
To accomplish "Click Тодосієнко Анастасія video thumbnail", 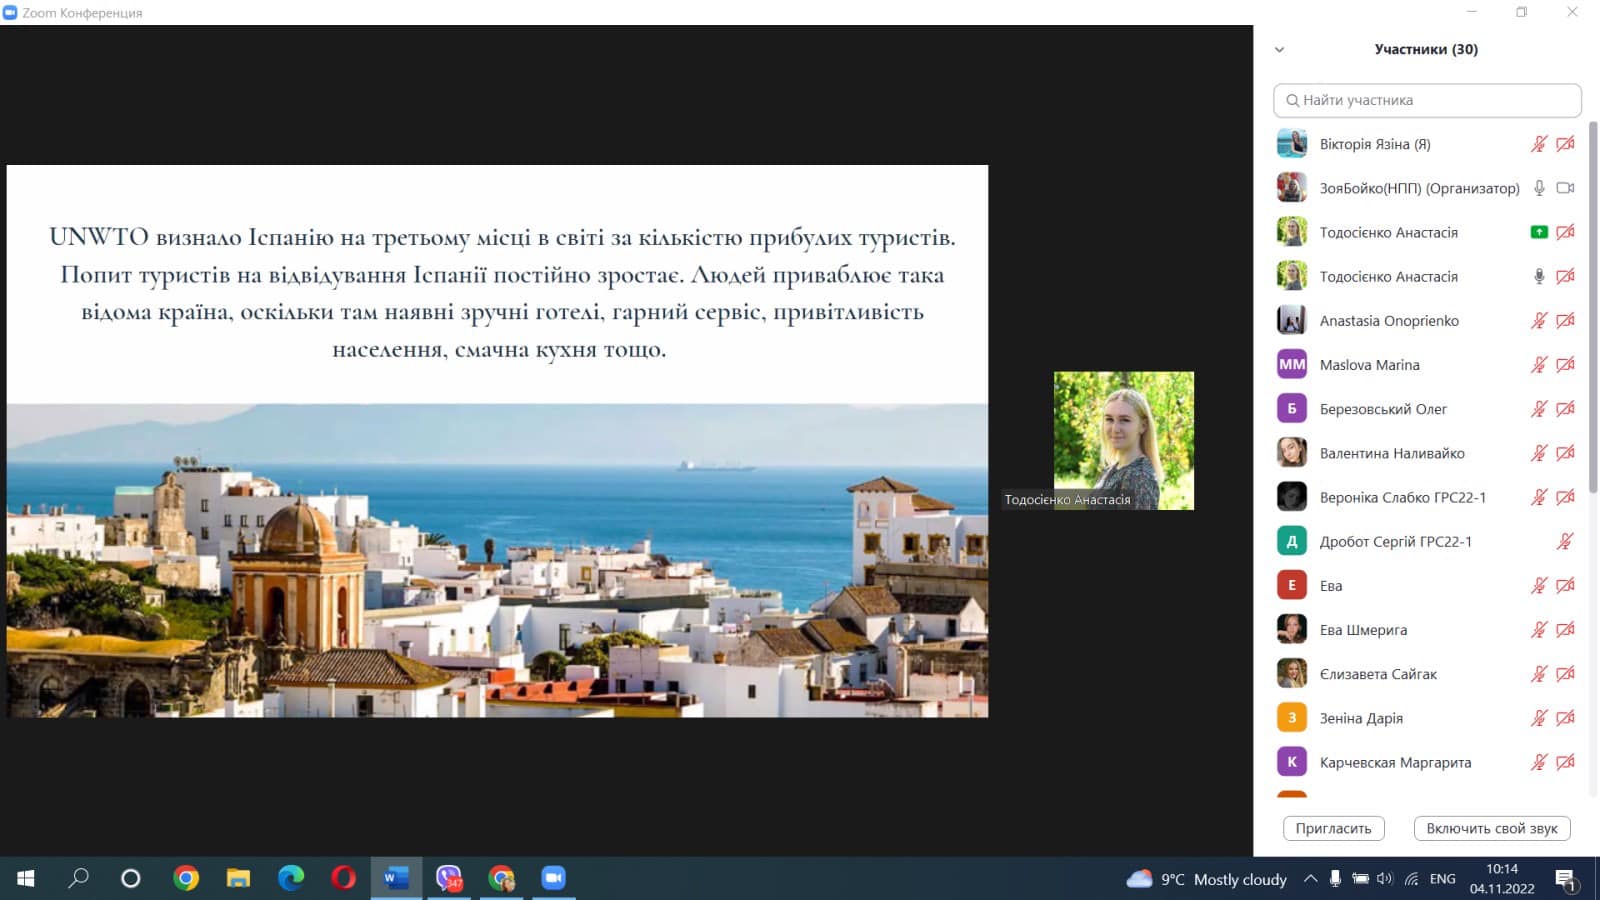I will pos(1124,441).
